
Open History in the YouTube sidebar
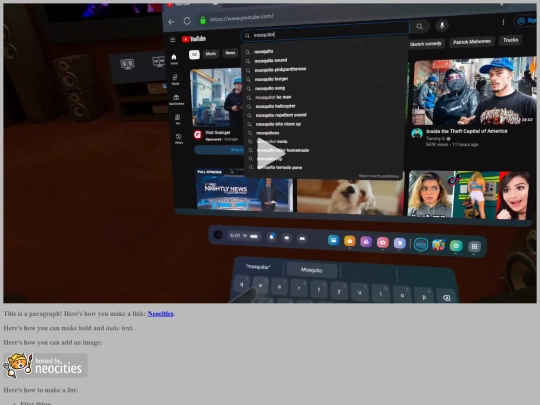click(x=178, y=138)
